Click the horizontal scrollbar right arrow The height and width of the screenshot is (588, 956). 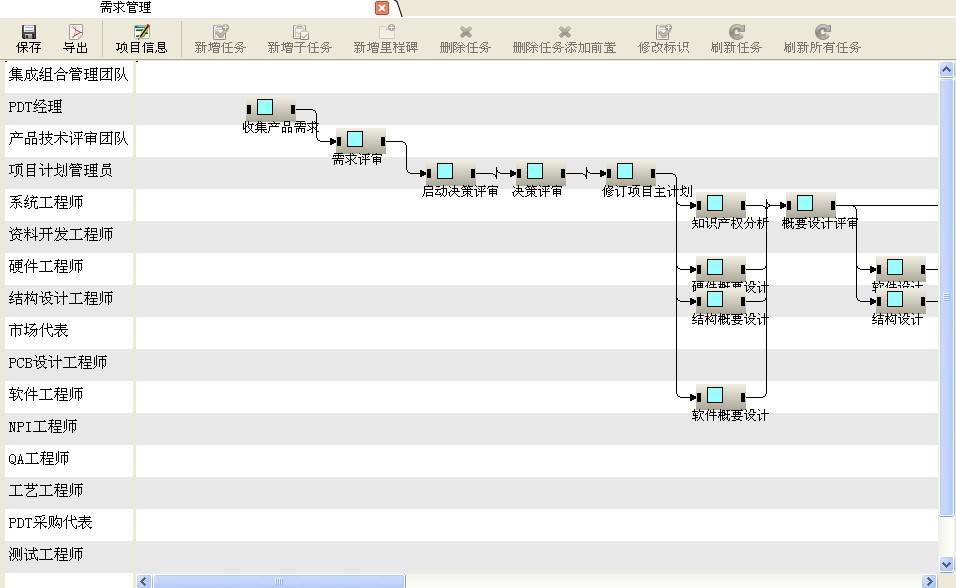(929, 581)
